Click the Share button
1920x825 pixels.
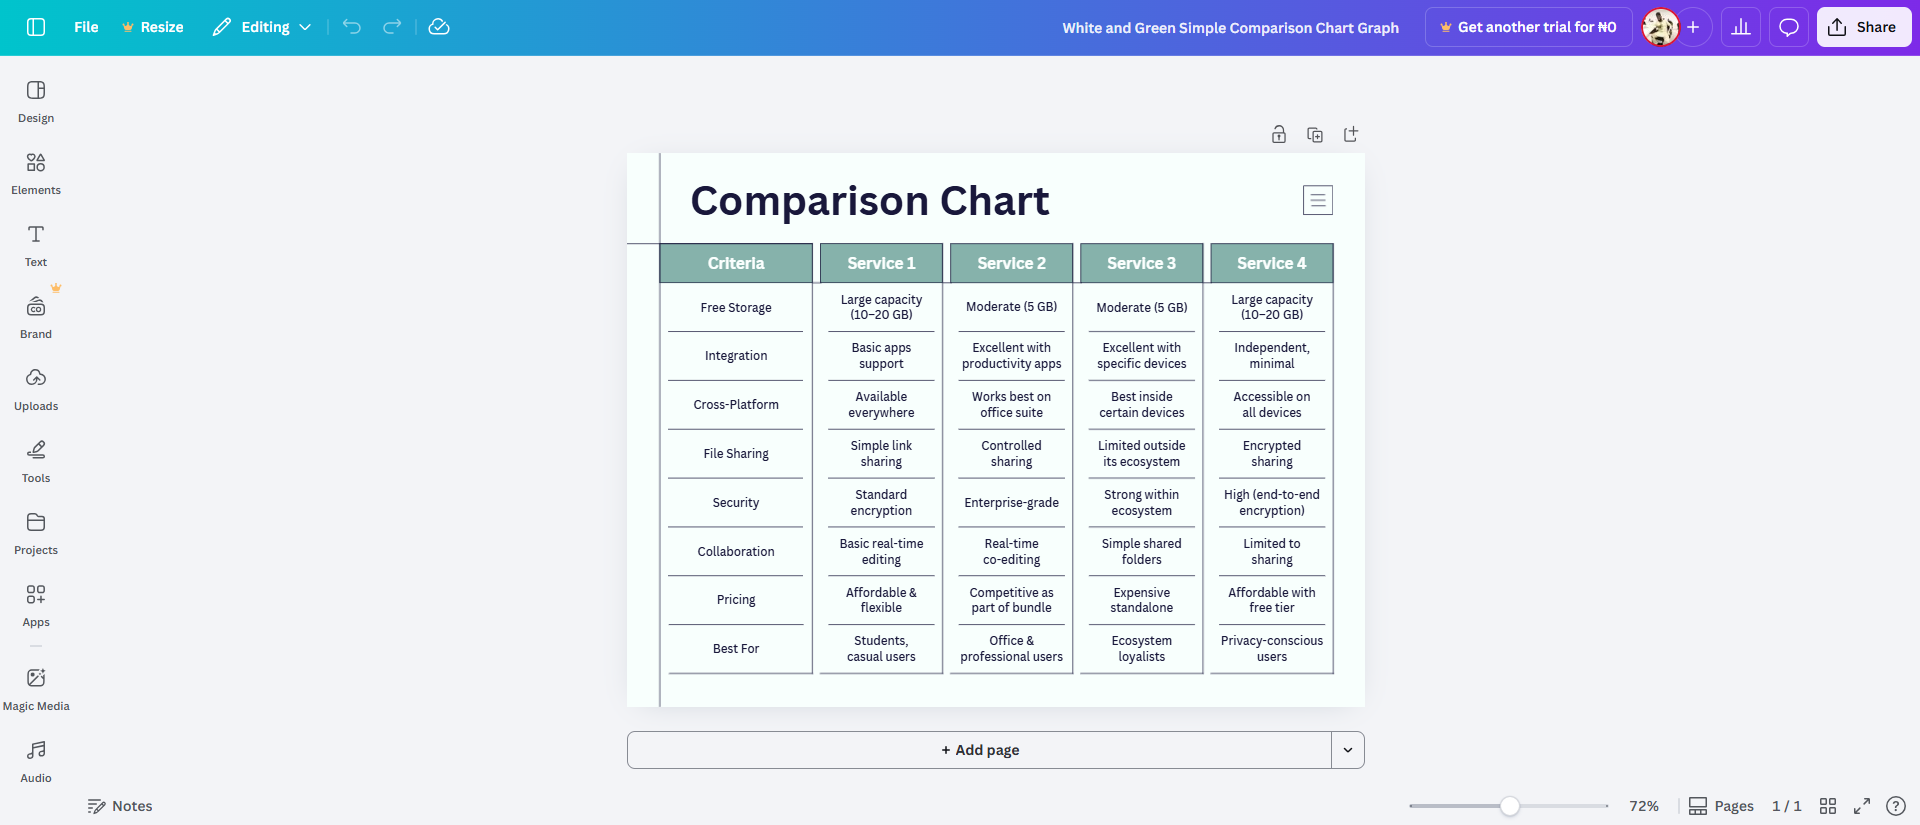click(x=1863, y=27)
